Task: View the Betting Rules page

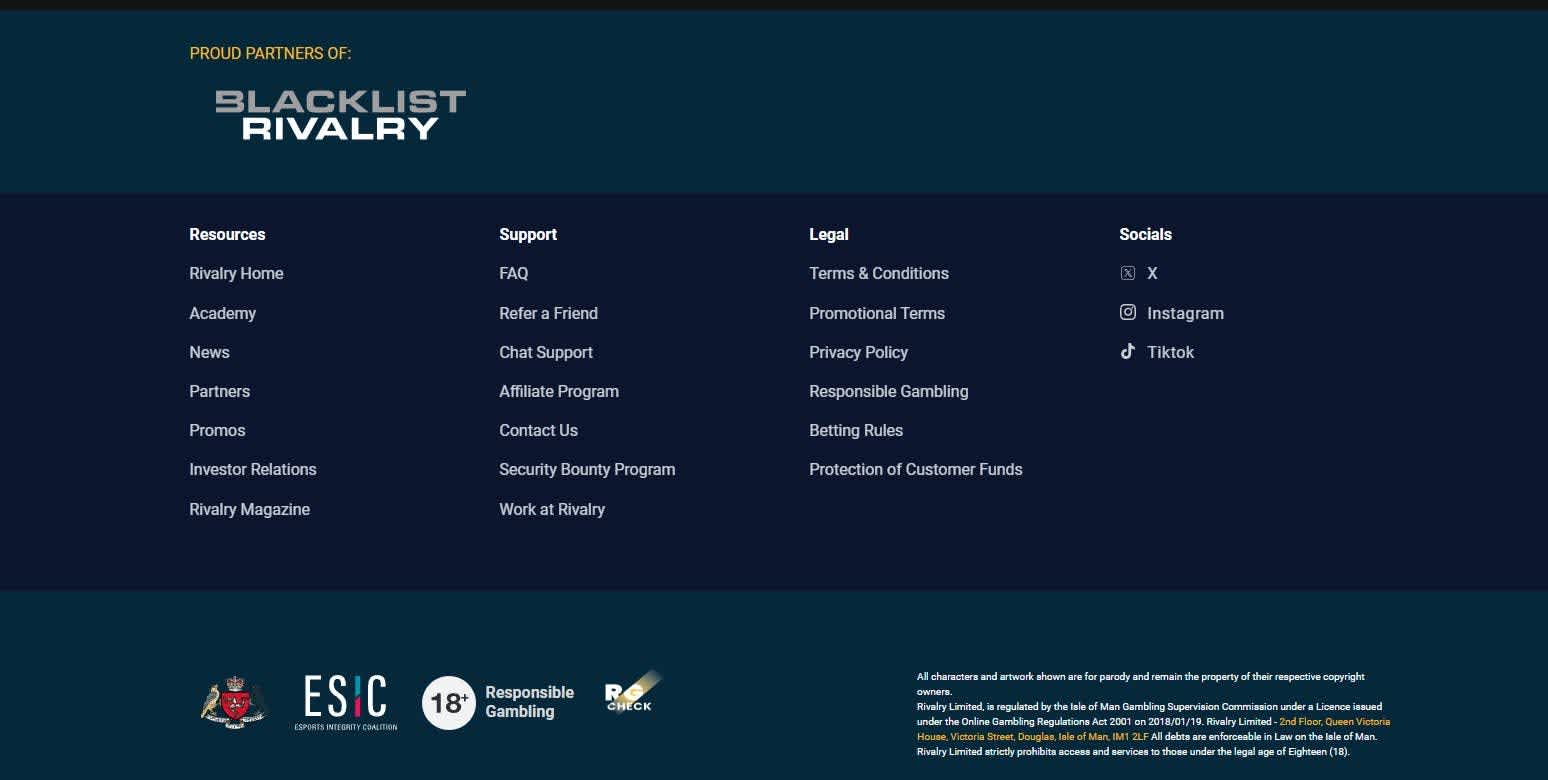Action: point(856,430)
